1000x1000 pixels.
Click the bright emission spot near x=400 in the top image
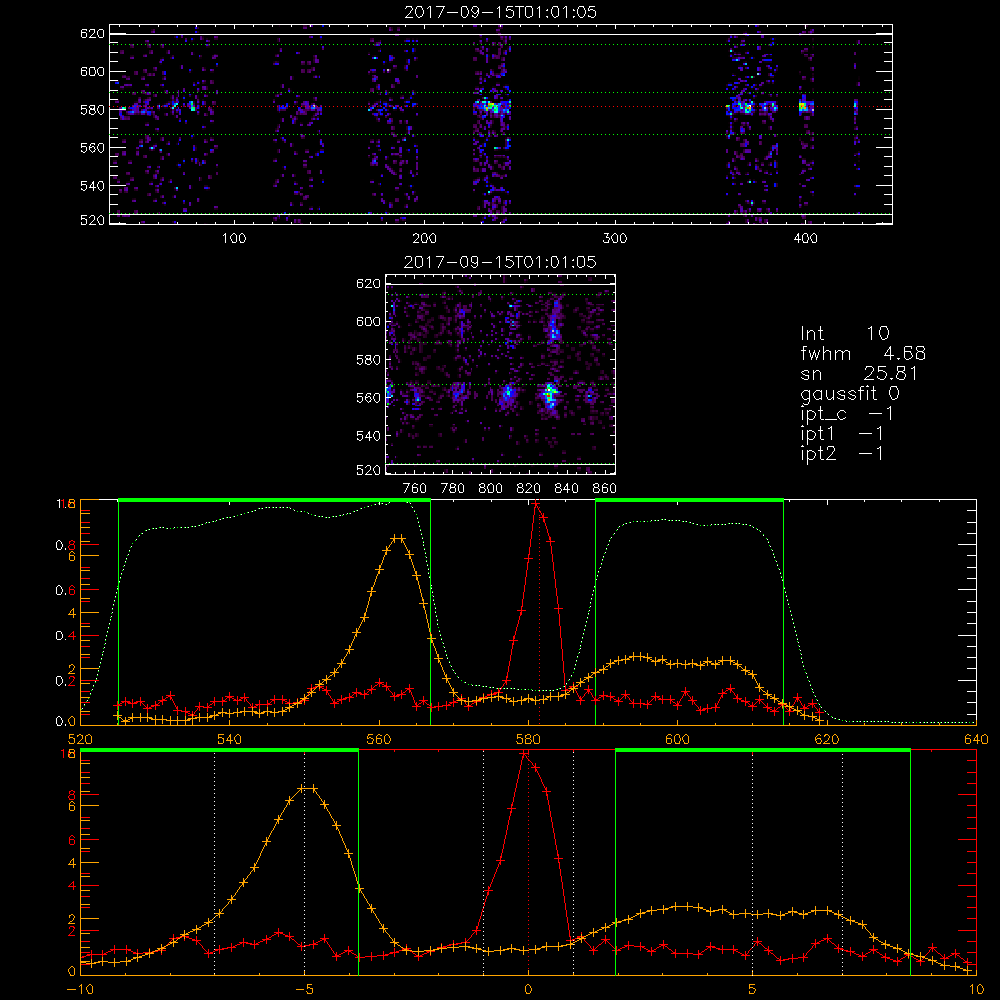[x=805, y=106]
